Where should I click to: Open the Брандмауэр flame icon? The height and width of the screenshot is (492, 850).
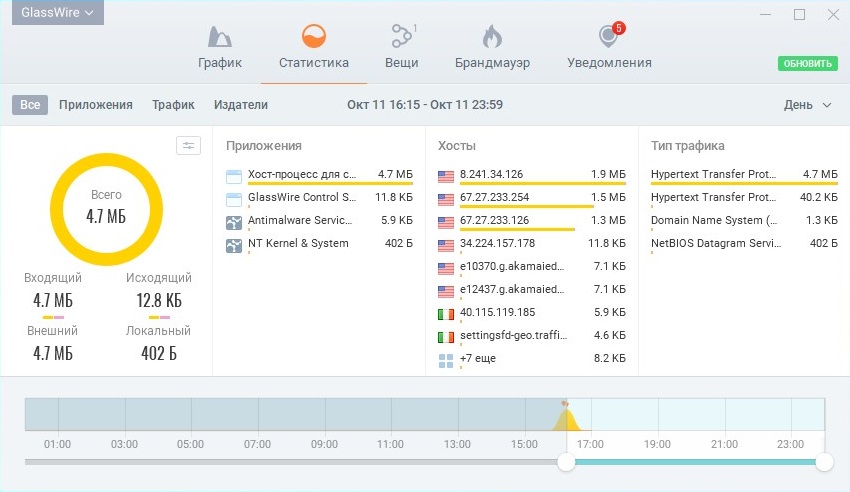click(491, 37)
